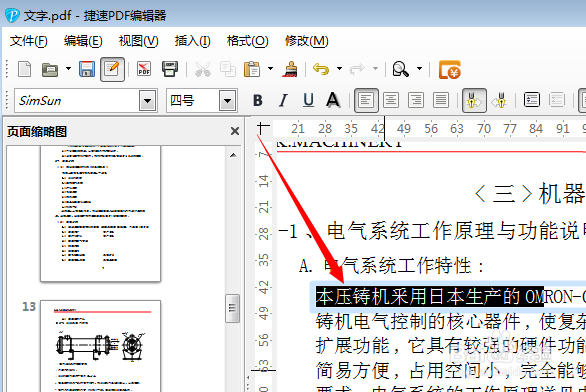Click the SimSun font name field

tap(77, 101)
